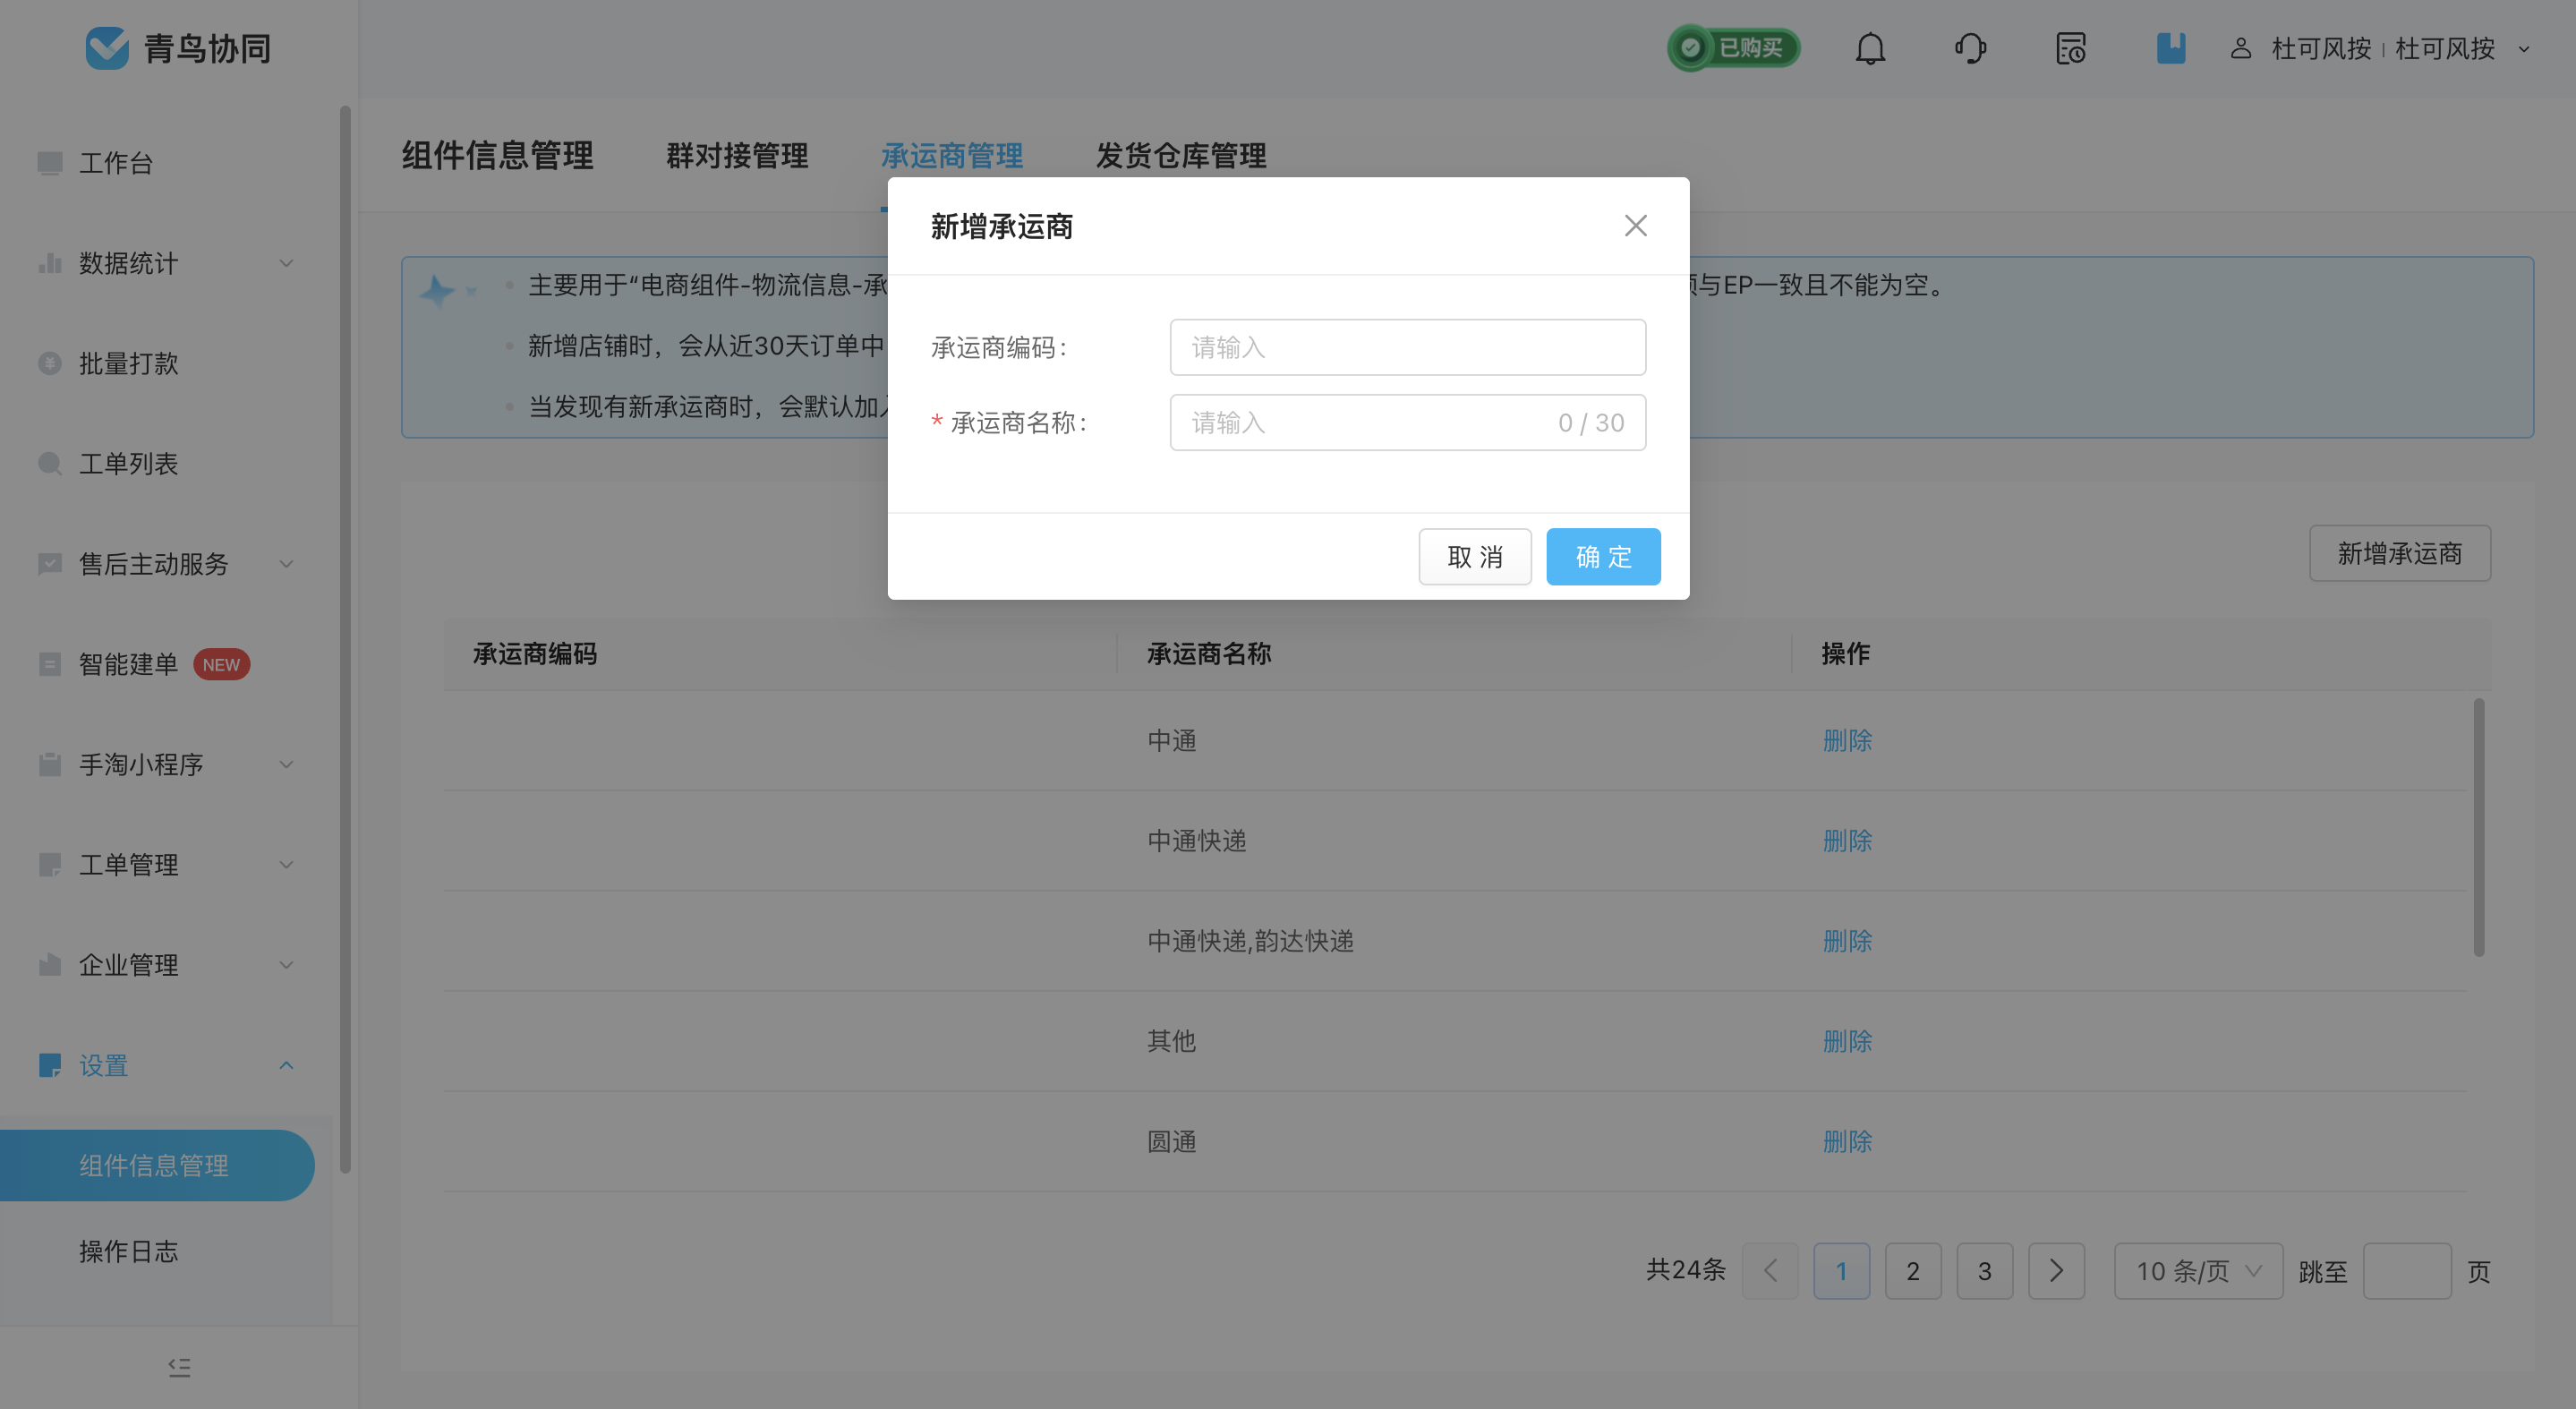The height and width of the screenshot is (1409, 2576).
Task: Delete the 圆通 carrier row
Action: 1847,1141
